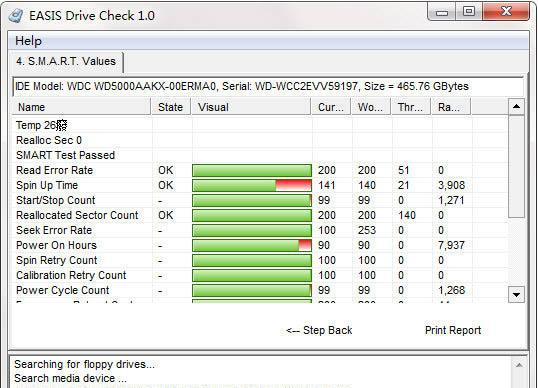
Task: Click the Thr... column header
Action: pyautogui.click(x=410, y=107)
